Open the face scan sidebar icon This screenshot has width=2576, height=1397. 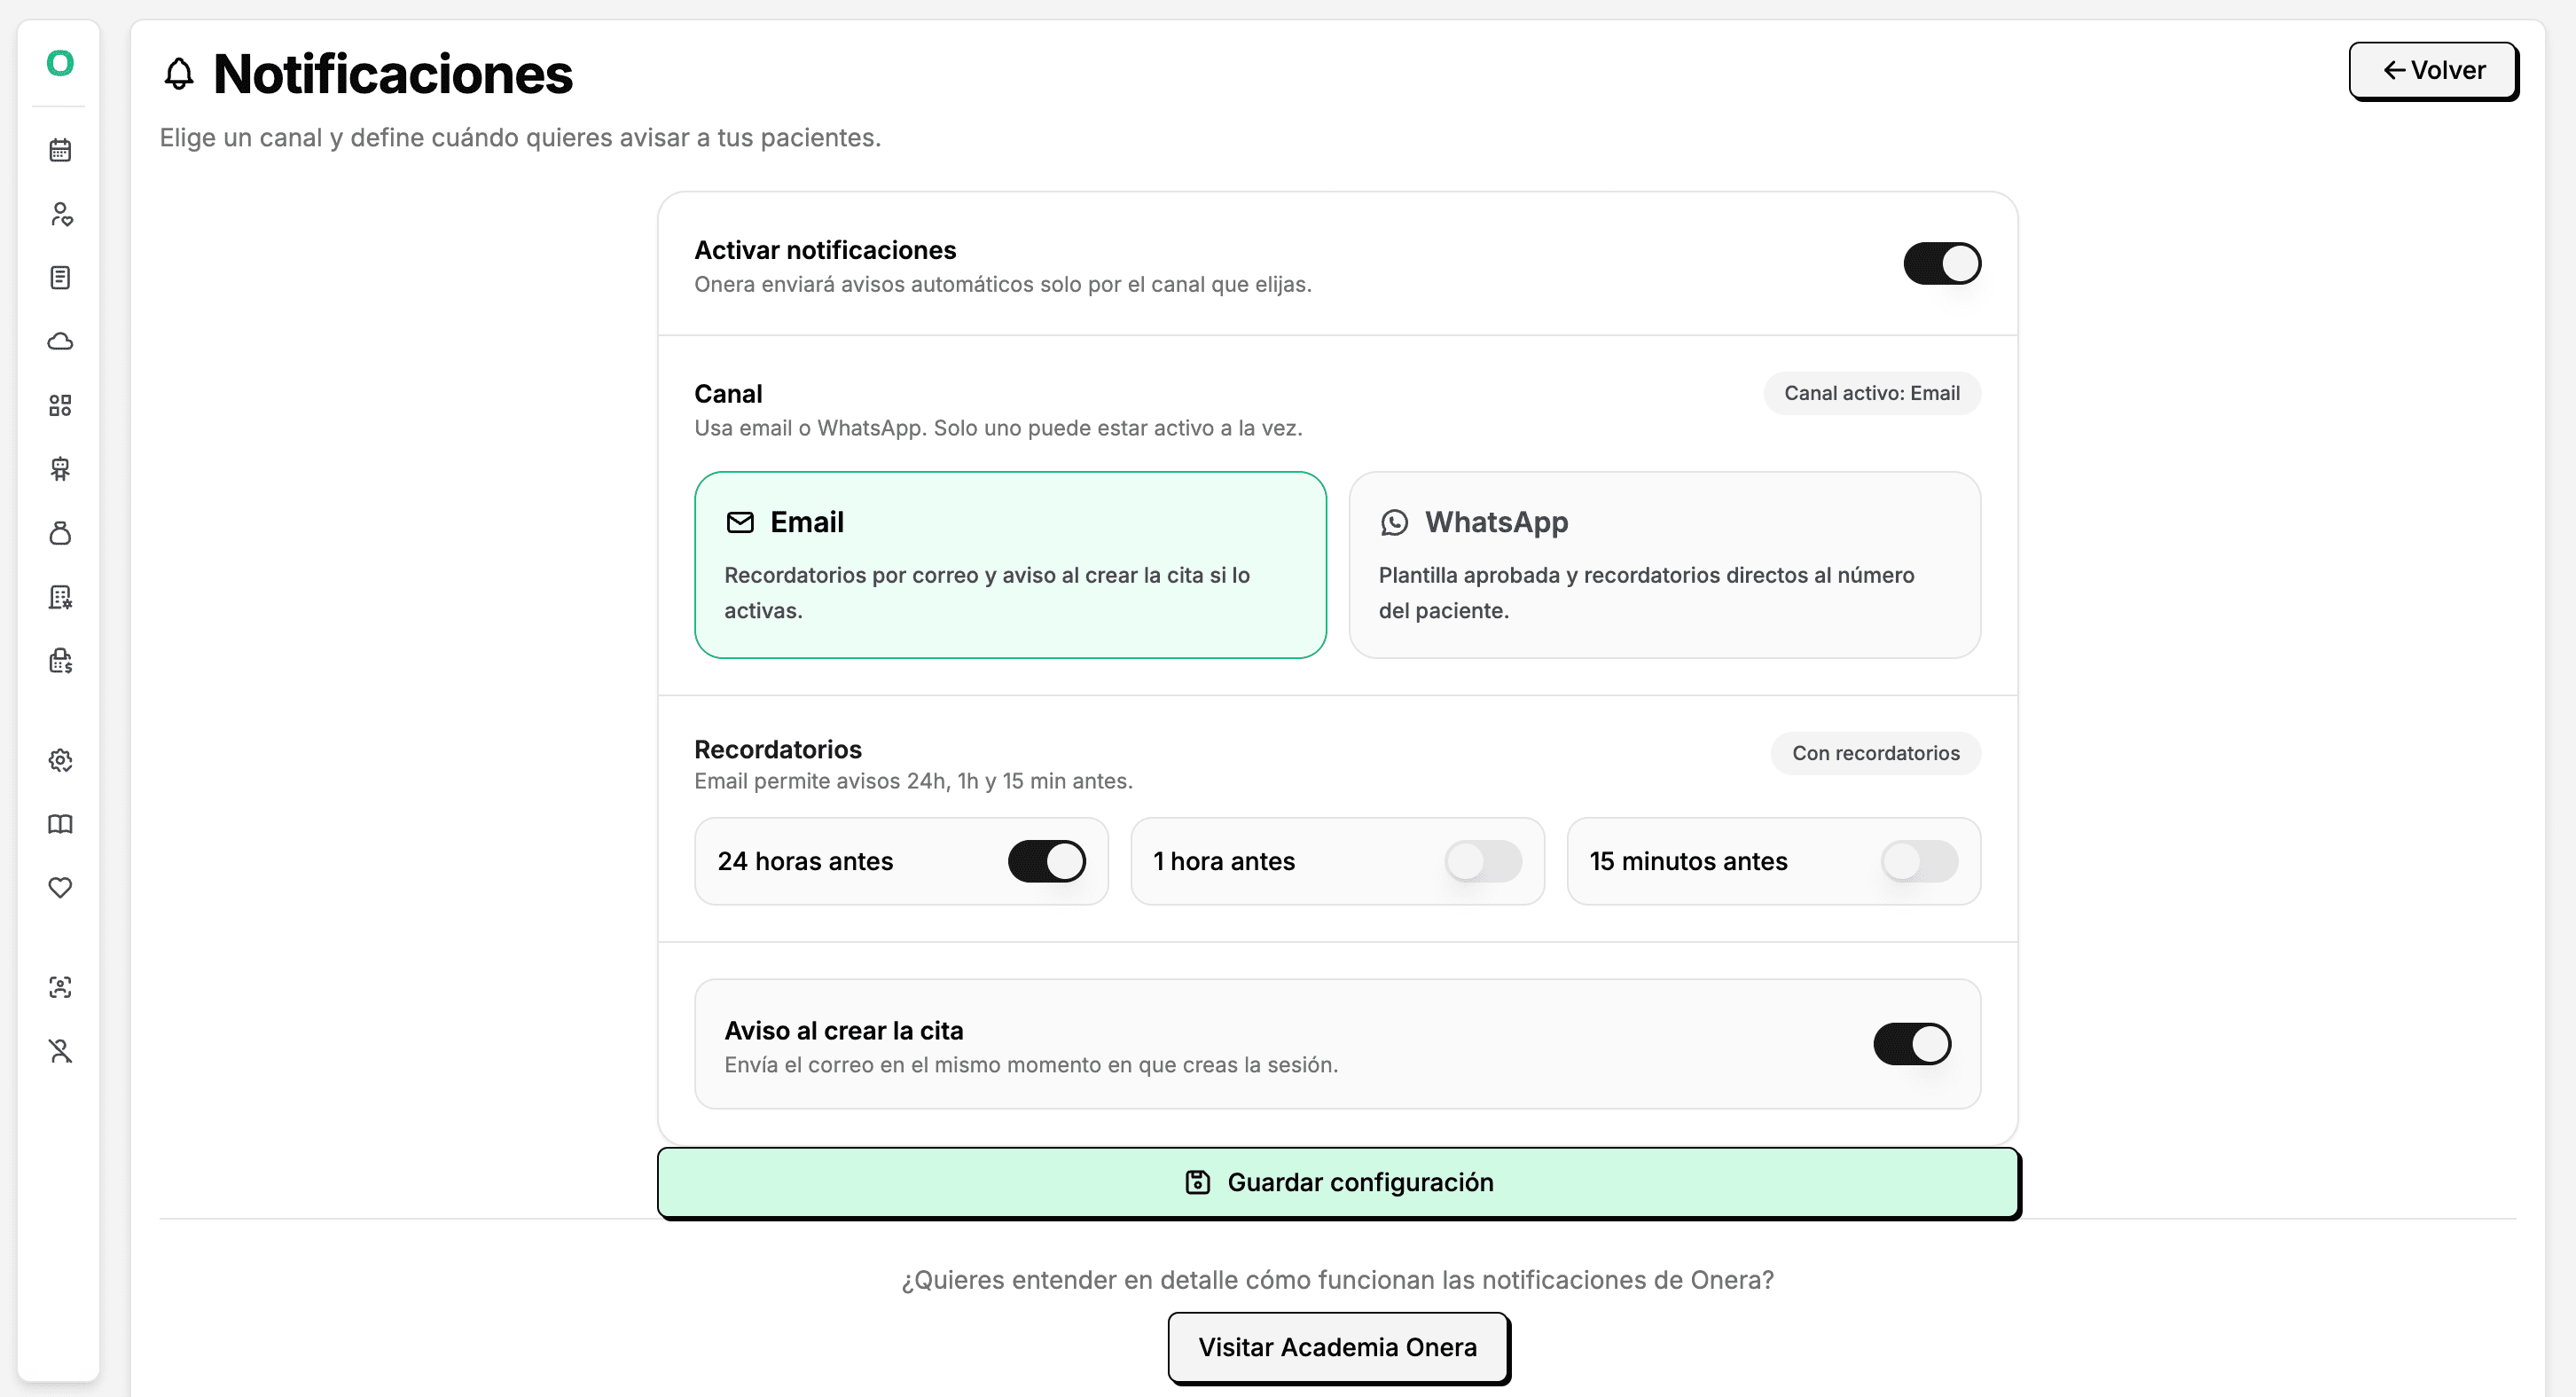pos(60,988)
